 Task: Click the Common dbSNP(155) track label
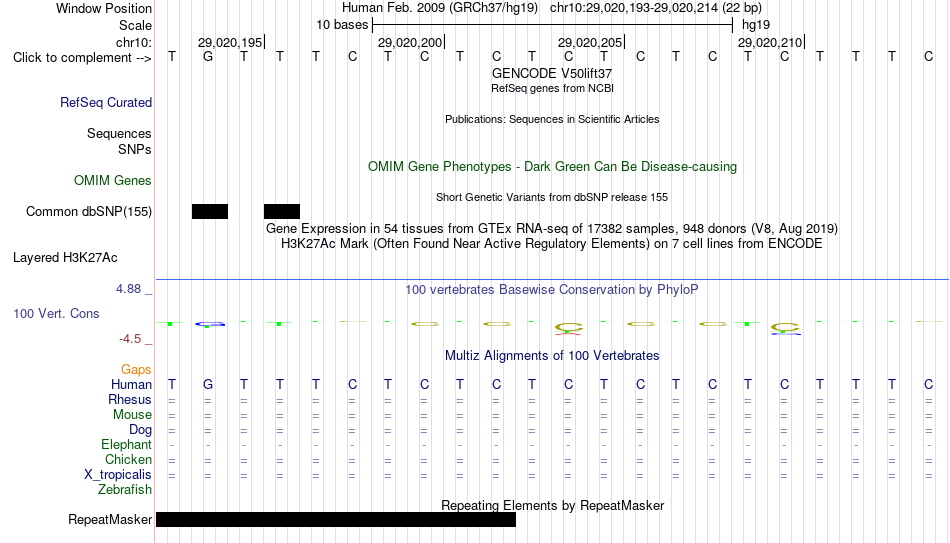(89, 212)
